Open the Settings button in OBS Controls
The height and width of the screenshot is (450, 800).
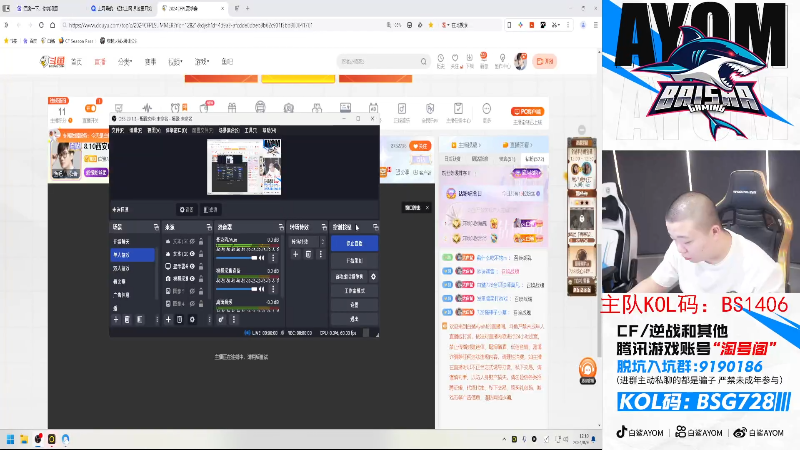click(x=355, y=305)
